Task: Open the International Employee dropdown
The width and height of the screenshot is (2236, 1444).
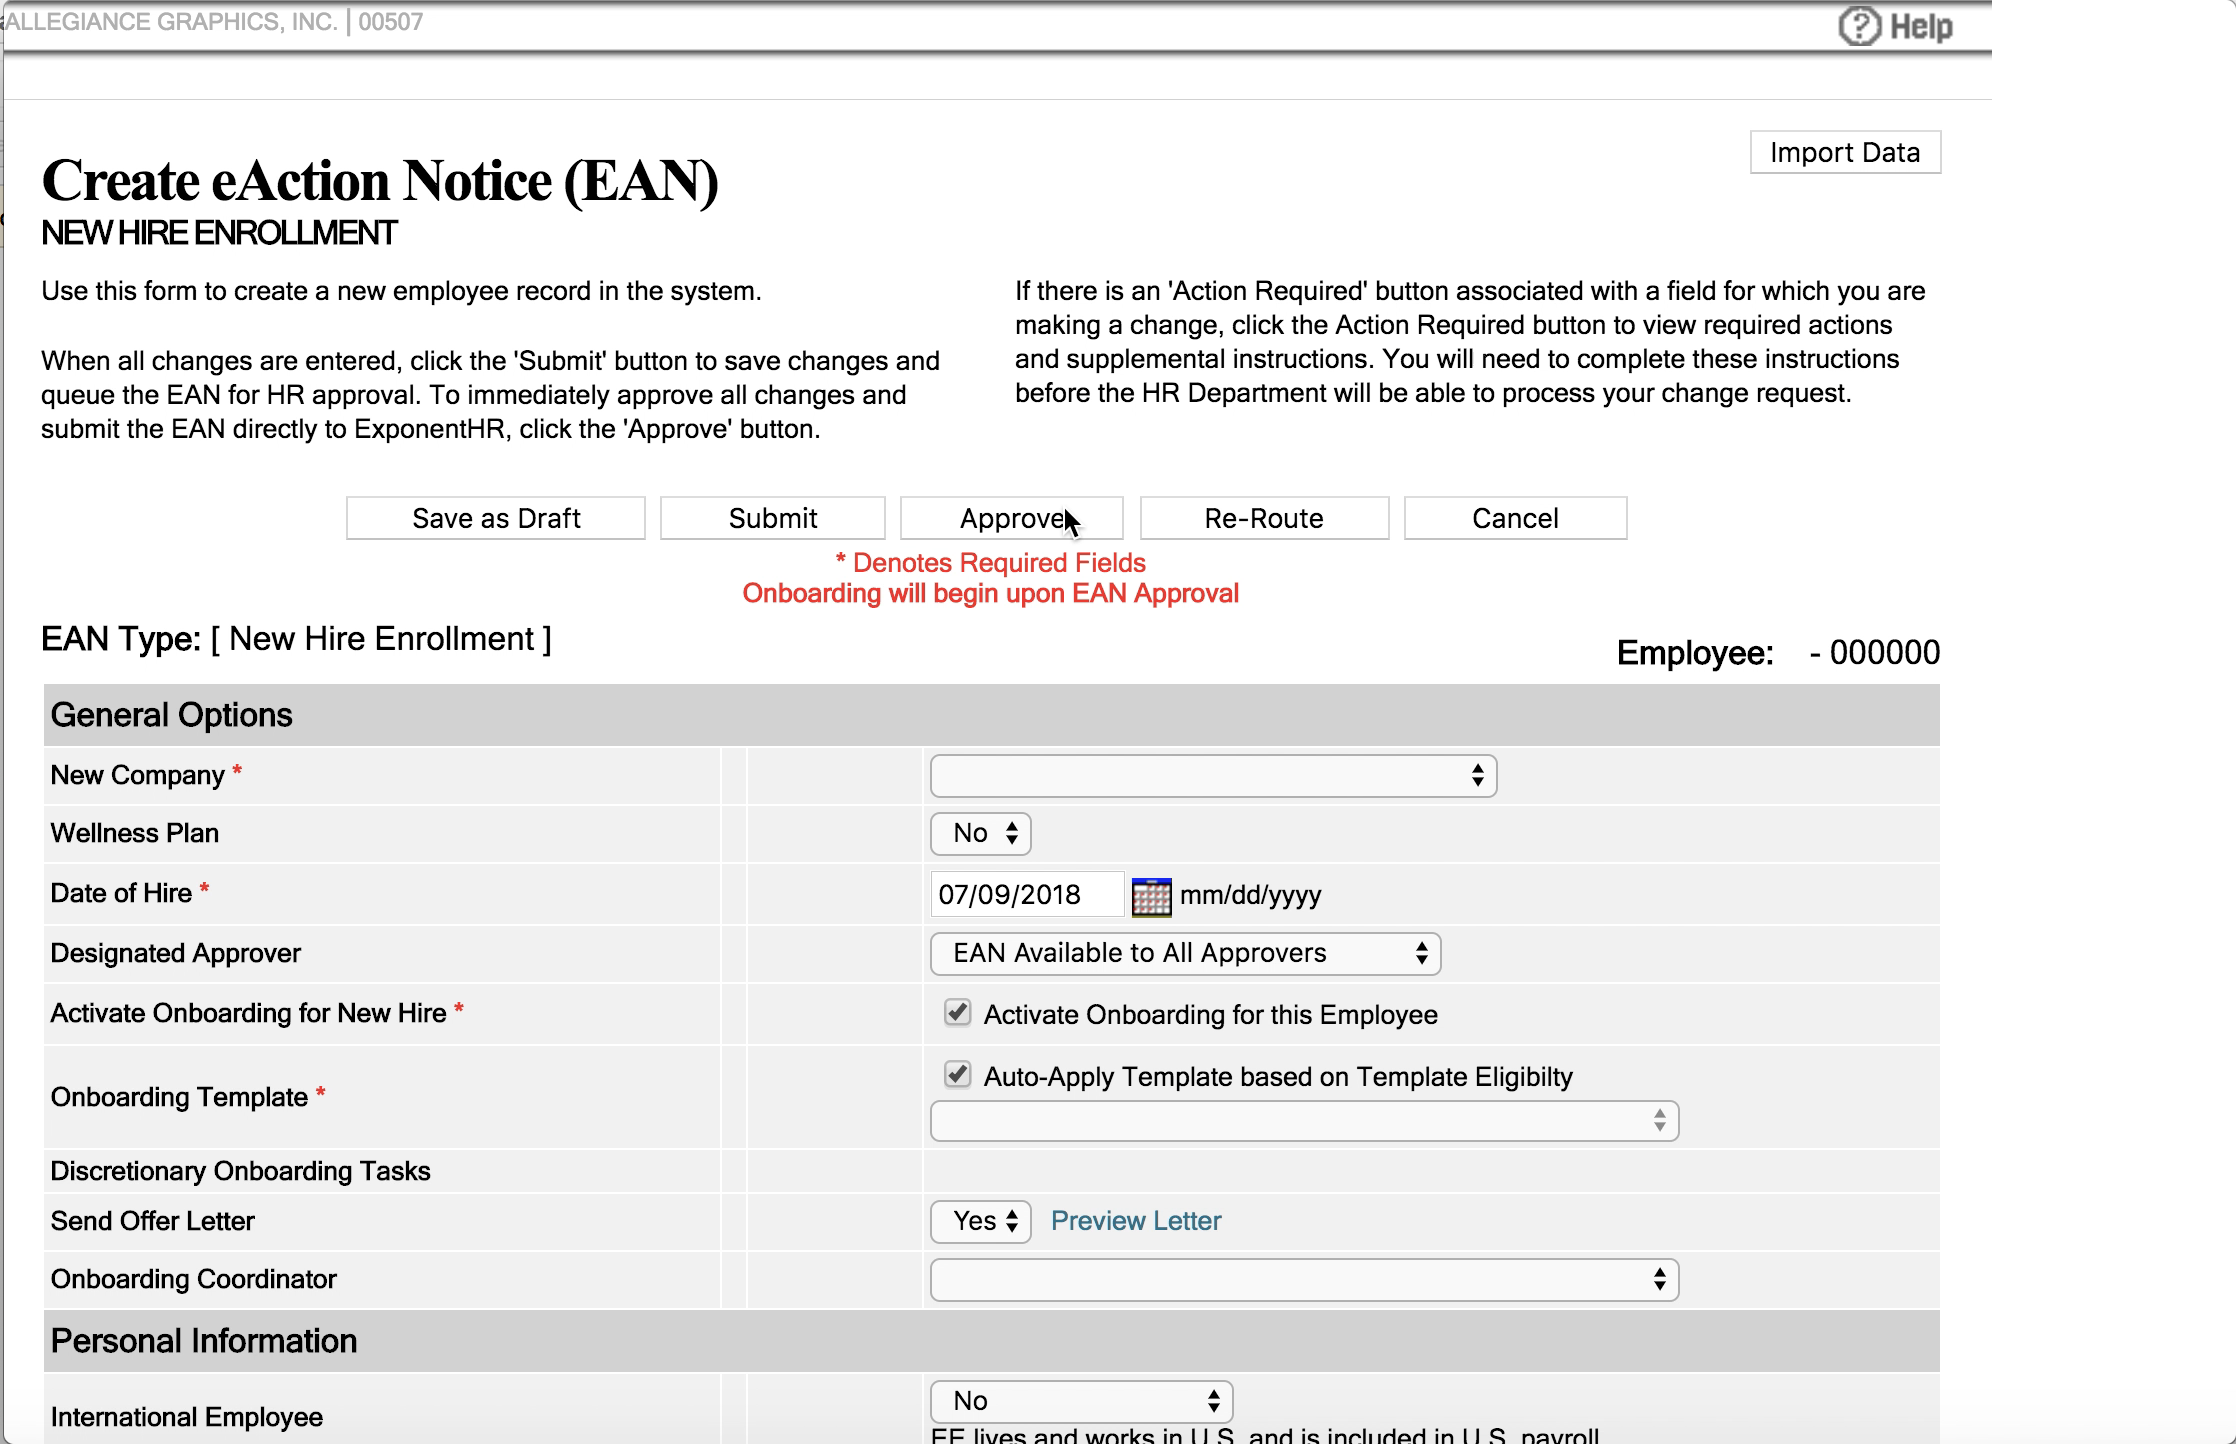Action: (1081, 1401)
